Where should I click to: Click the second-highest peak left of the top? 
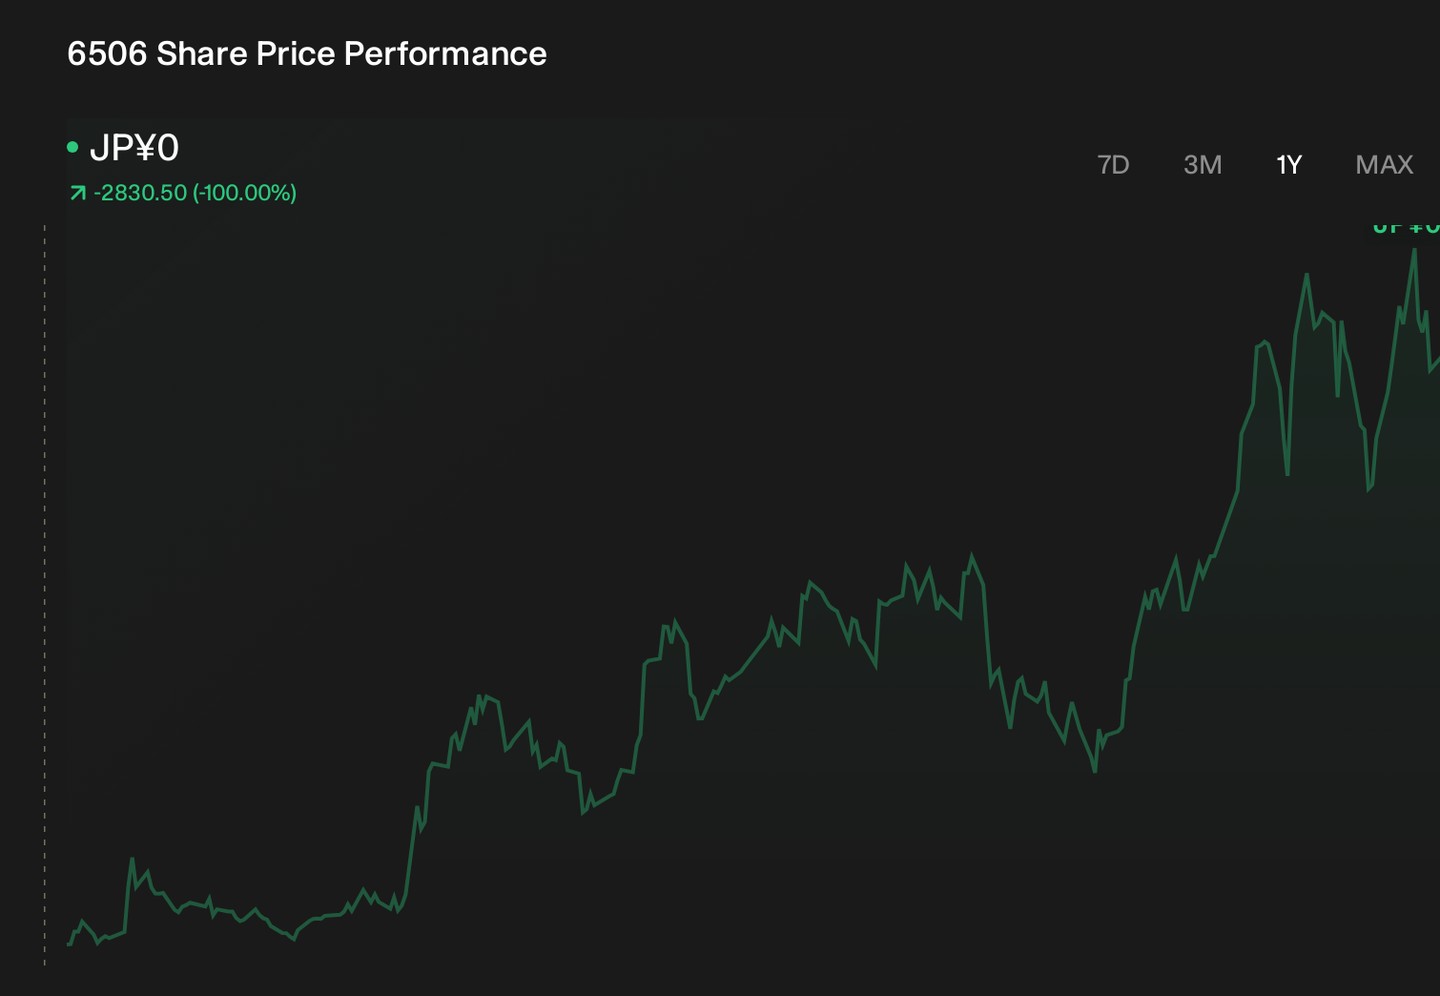(x=1307, y=274)
